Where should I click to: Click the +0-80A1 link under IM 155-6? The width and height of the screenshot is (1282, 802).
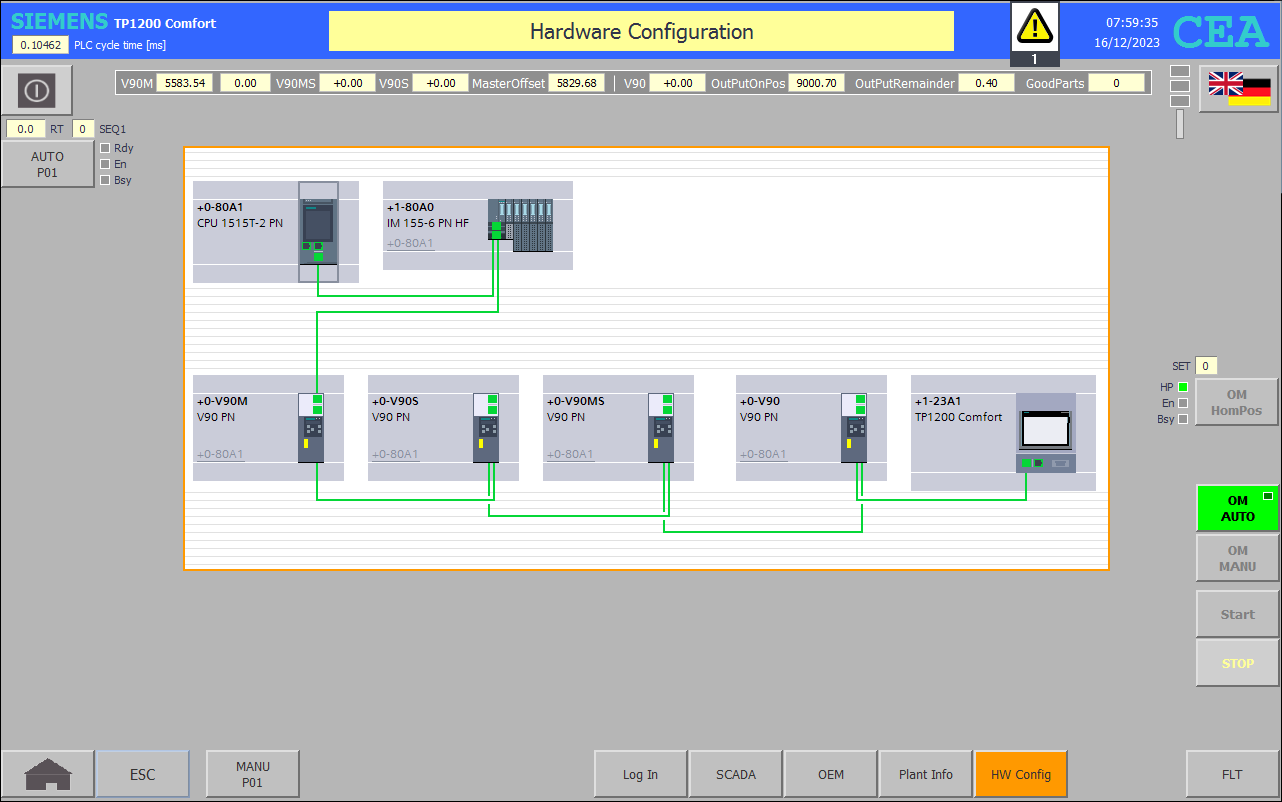[410, 243]
